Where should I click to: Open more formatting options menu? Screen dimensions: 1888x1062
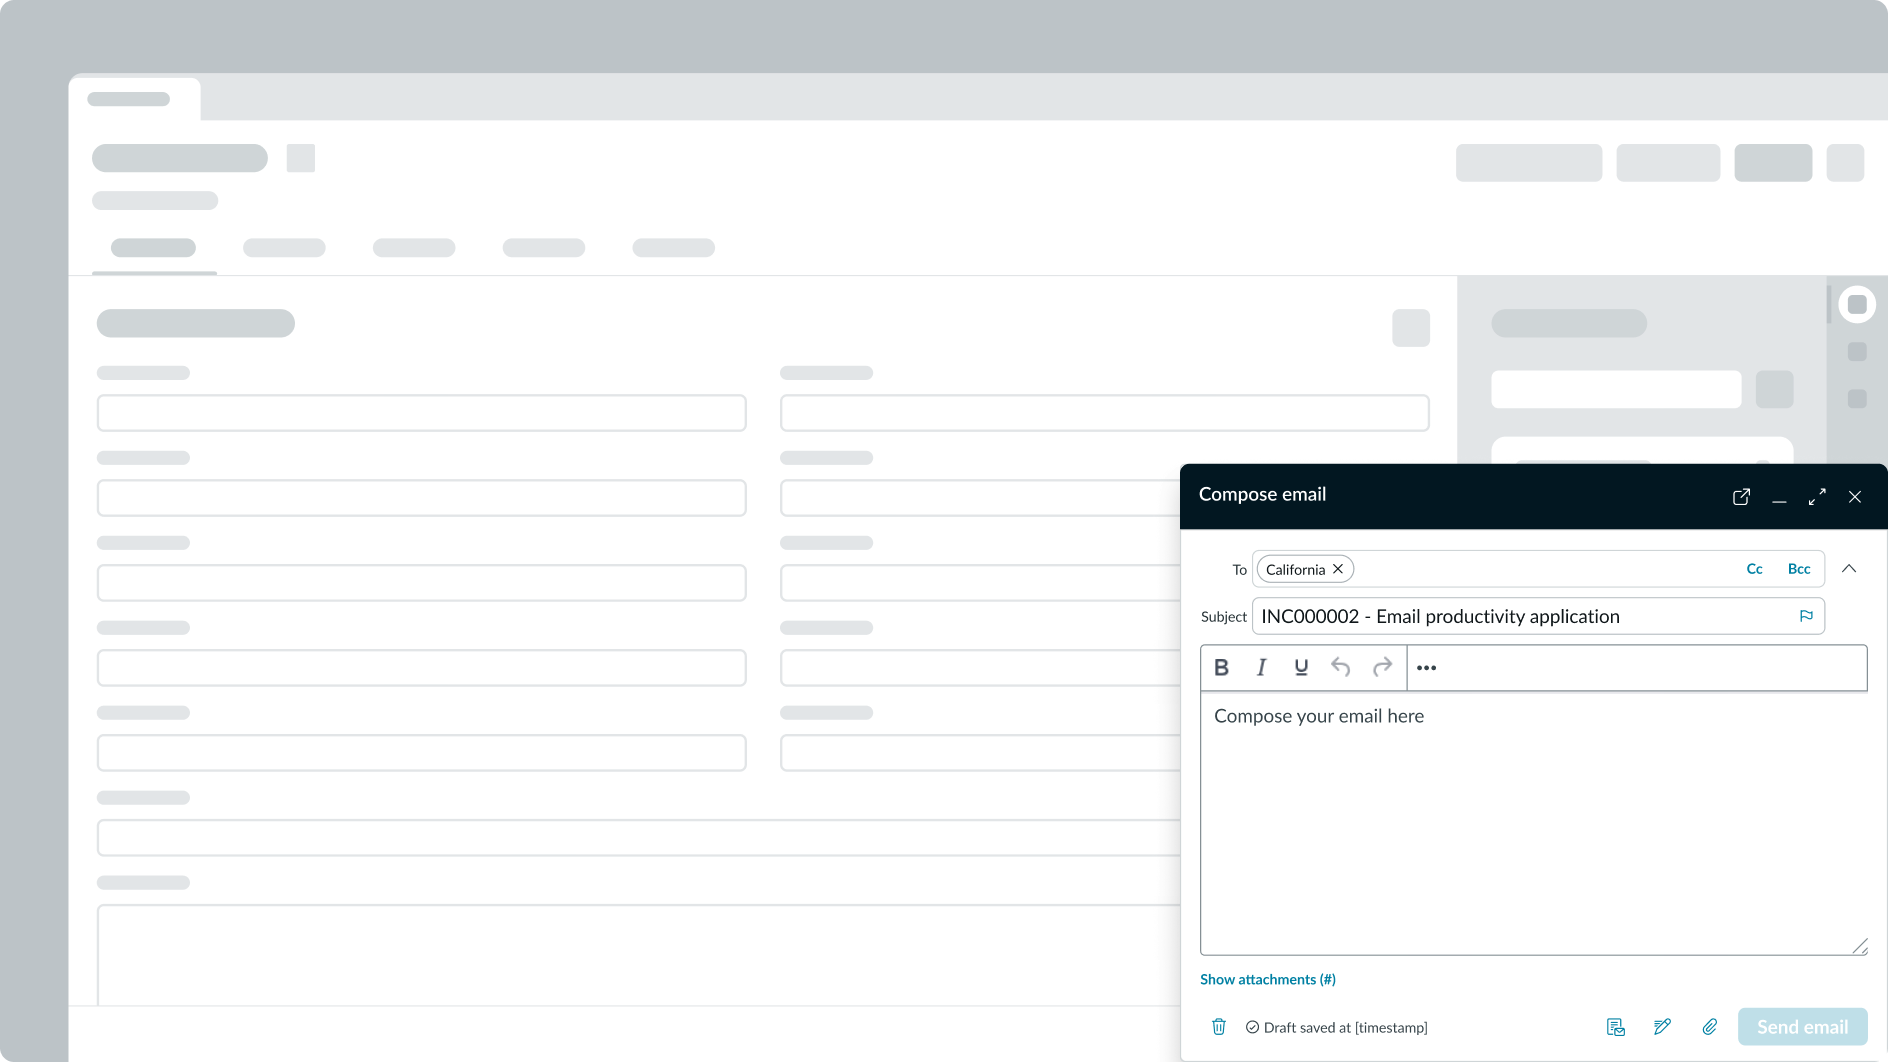pyautogui.click(x=1427, y=668)
